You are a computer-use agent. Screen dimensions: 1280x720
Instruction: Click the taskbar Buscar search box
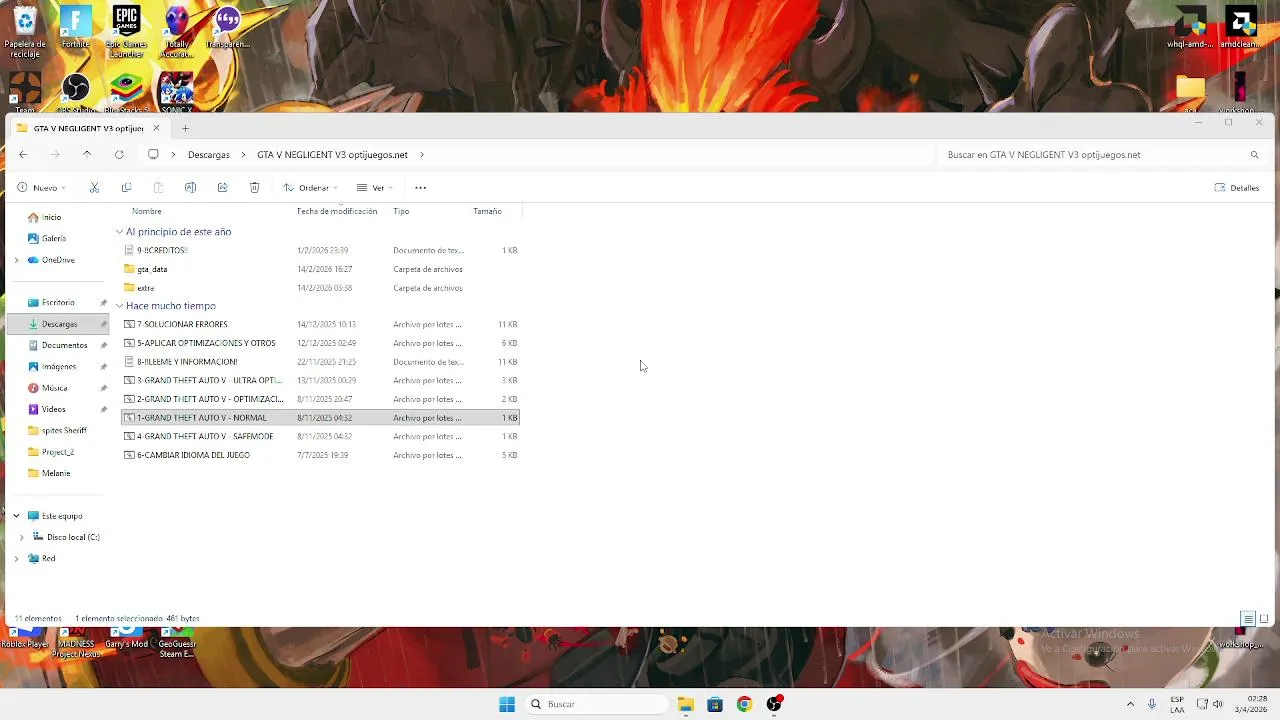[x=596, y=704]
